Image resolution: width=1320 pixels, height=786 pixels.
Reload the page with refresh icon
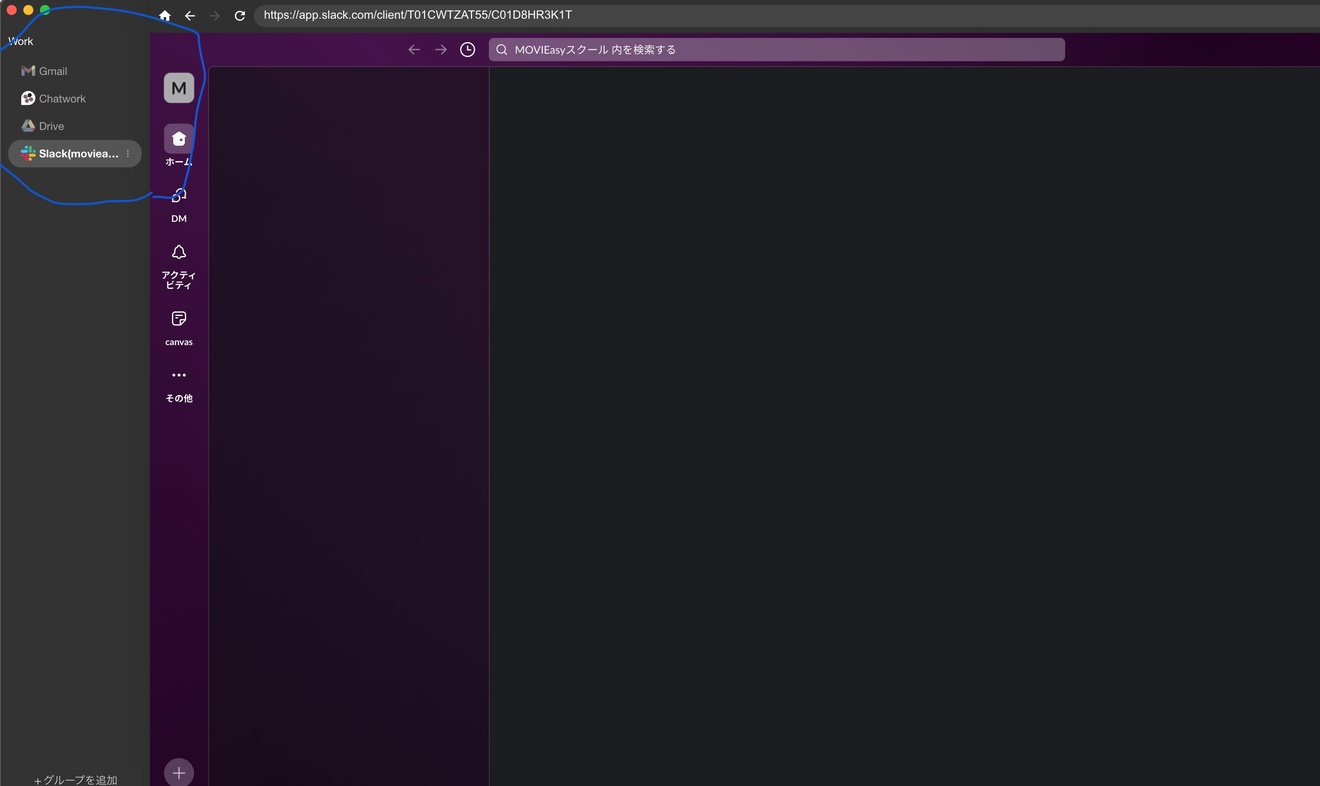(240, 16)
